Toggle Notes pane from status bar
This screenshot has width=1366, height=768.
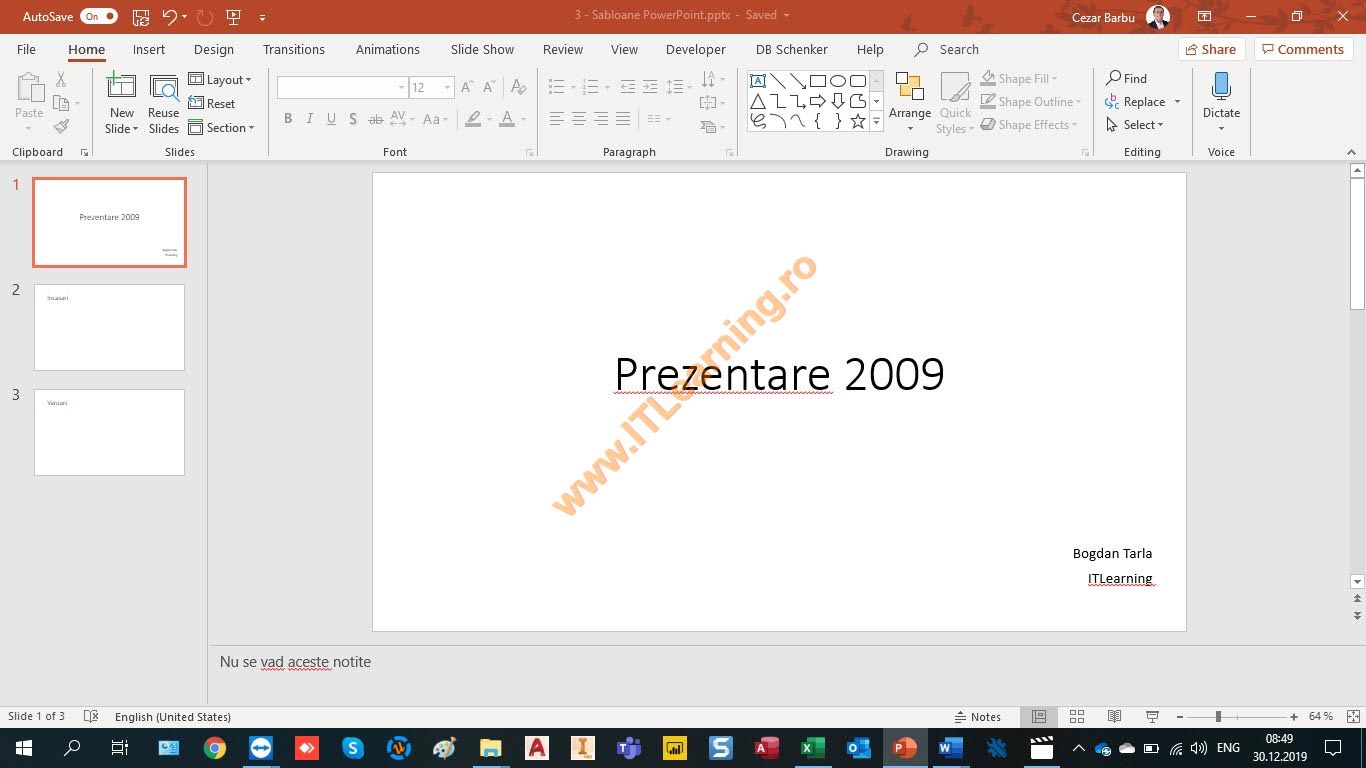[x=978, y=717]
